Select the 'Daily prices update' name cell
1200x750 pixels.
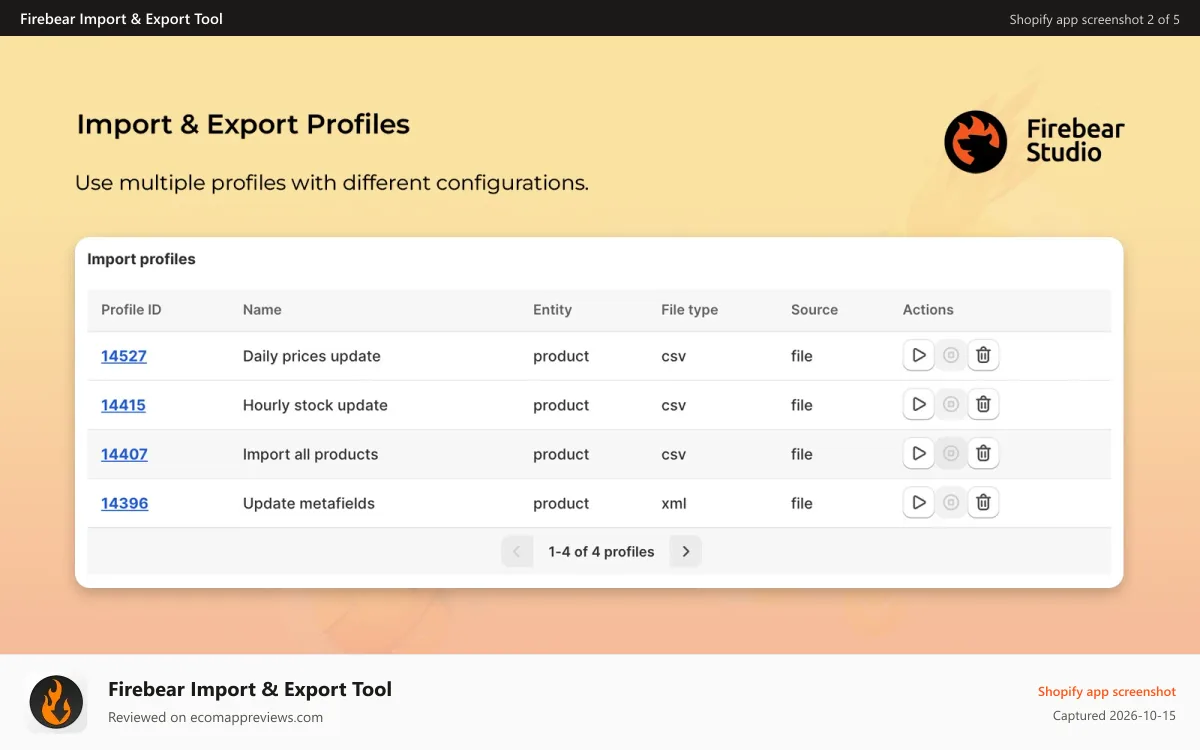click(312, 356)
